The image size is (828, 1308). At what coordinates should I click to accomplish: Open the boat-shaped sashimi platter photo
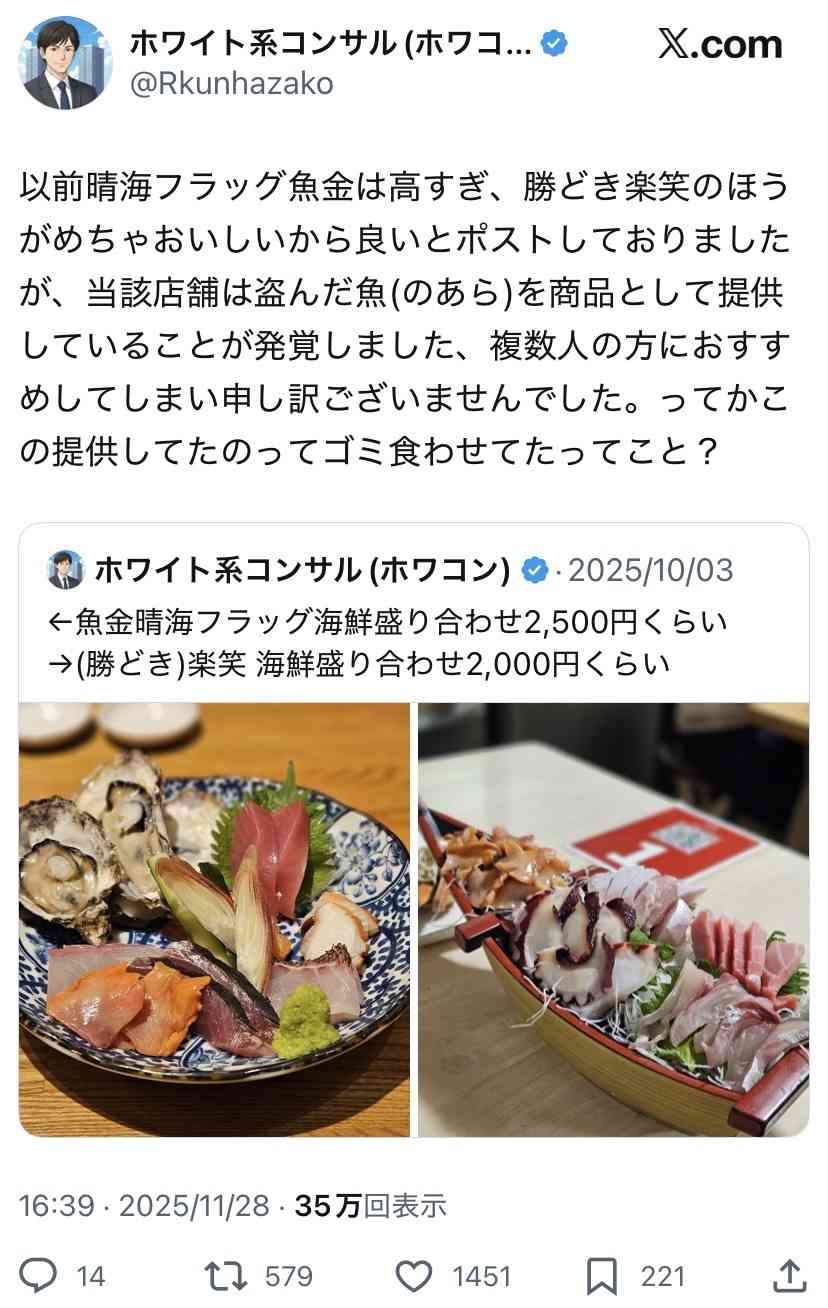pos(613,919)
